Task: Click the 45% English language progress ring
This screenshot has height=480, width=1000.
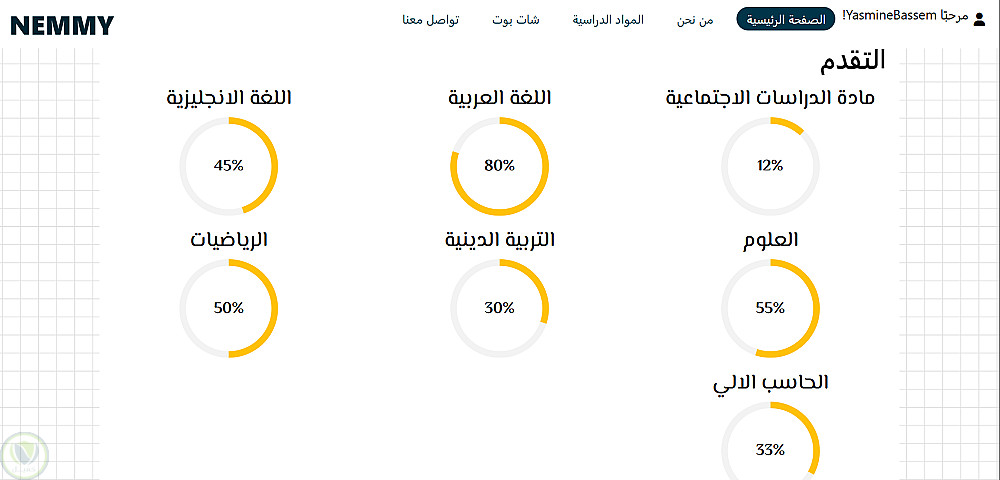Action: [228, 166]
